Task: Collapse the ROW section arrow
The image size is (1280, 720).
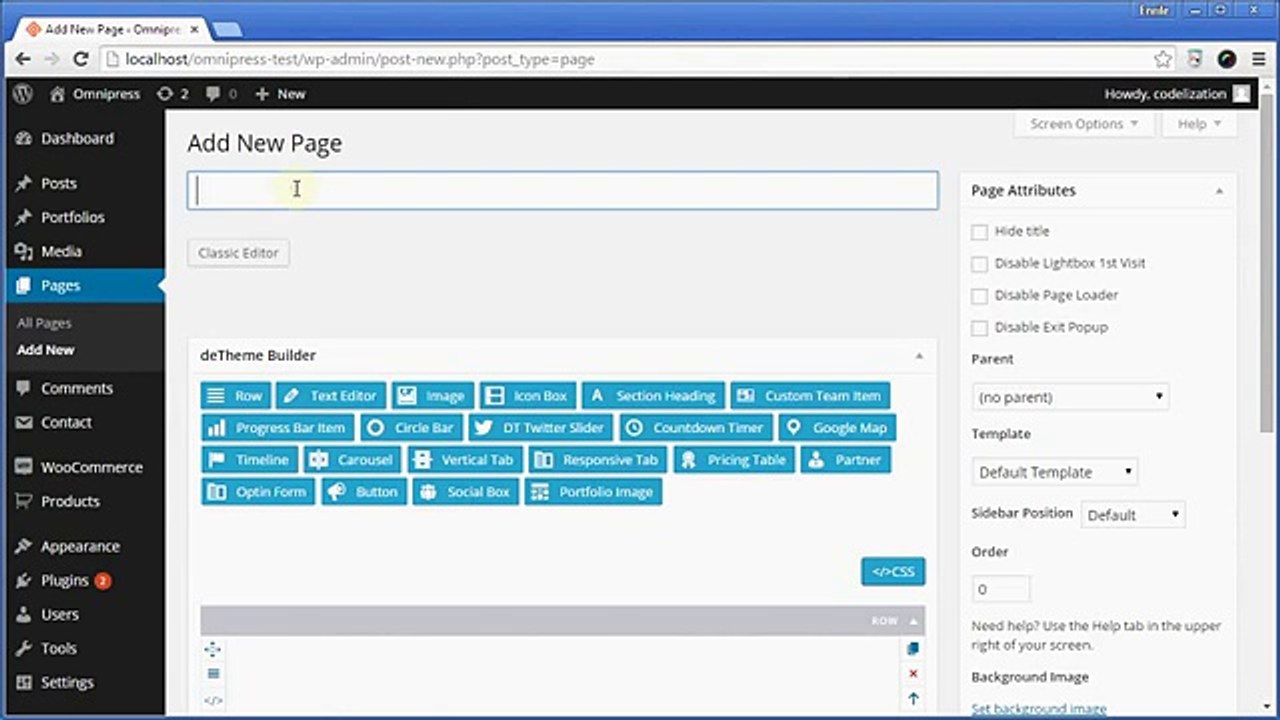Action: tap(913, 621)
